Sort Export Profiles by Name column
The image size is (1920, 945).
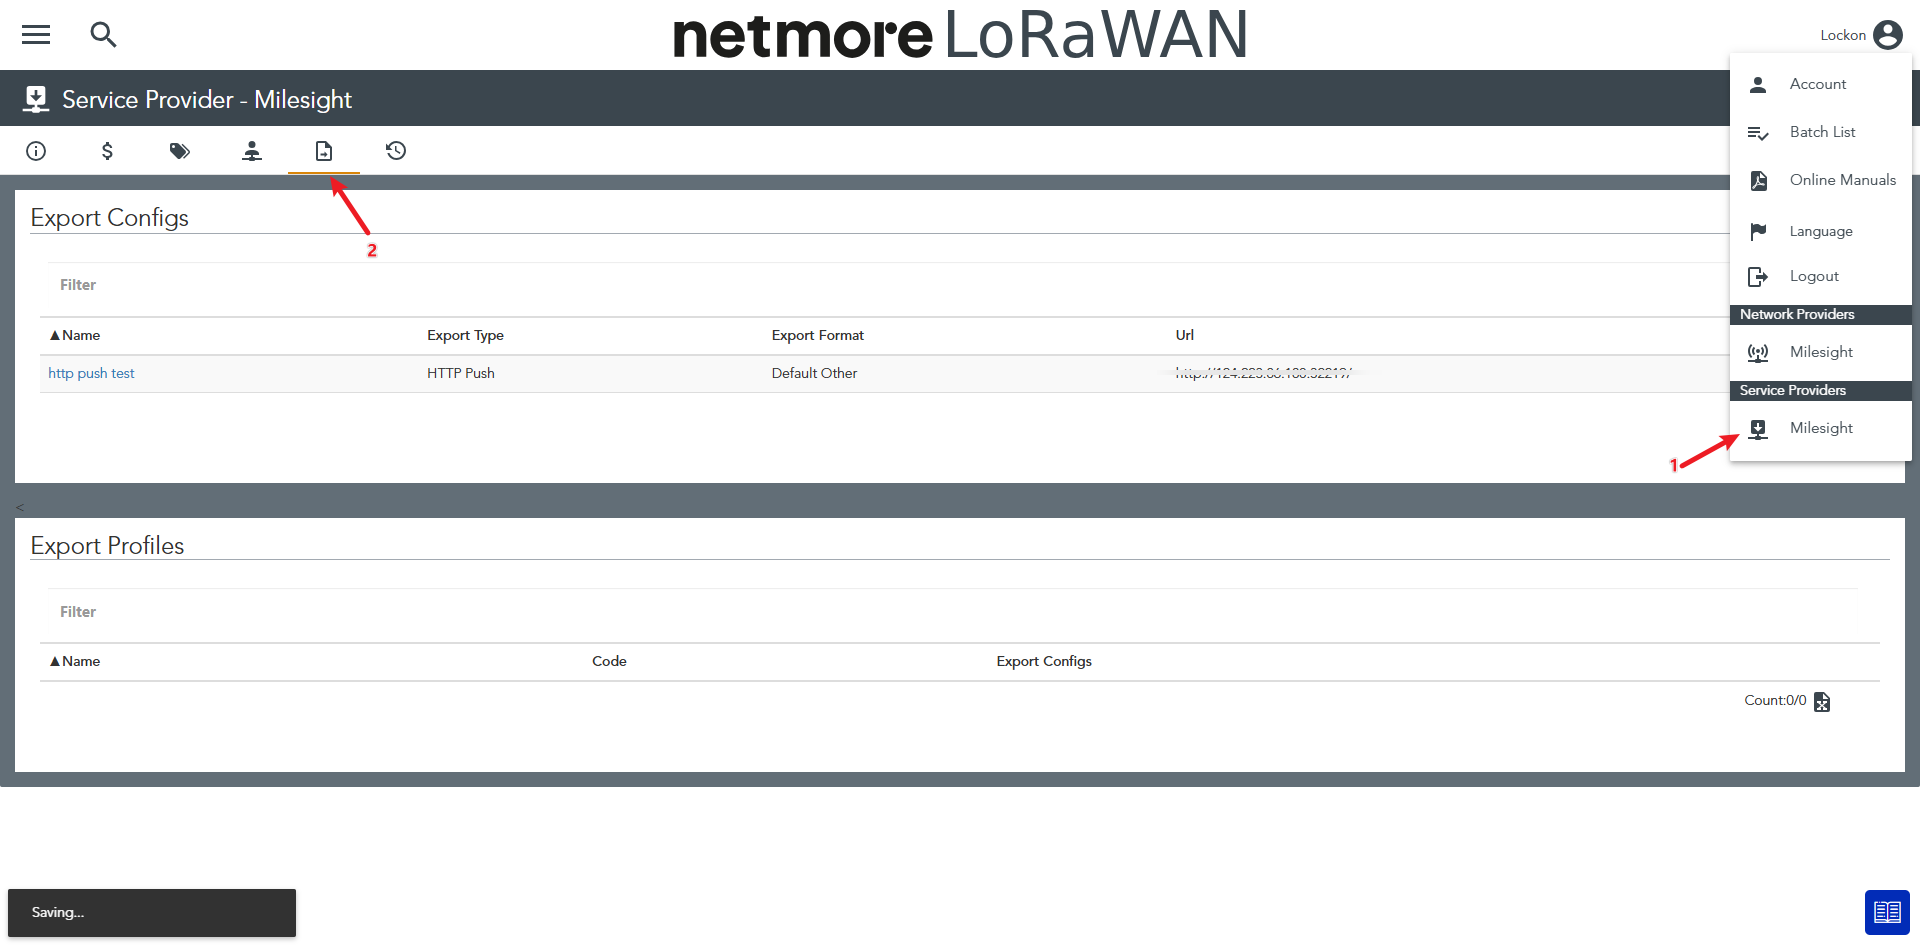tap(75, 661)
